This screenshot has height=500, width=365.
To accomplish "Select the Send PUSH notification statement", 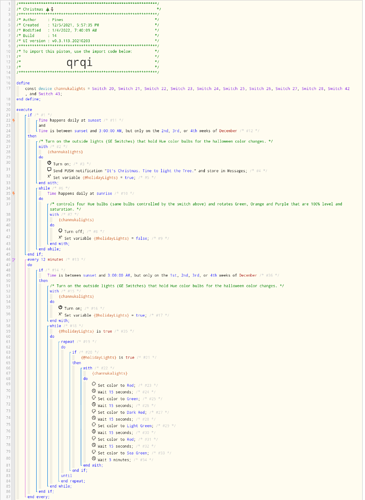I will (x=150, y=171).
